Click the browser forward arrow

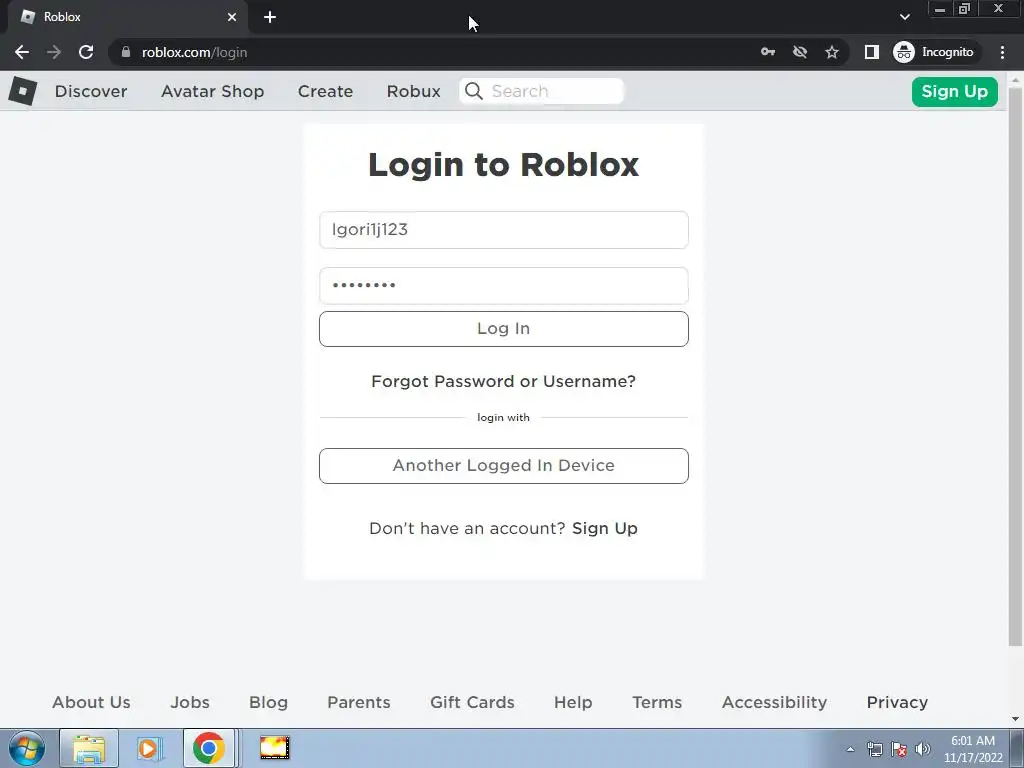pyautogui.click(x=54, y=52)
